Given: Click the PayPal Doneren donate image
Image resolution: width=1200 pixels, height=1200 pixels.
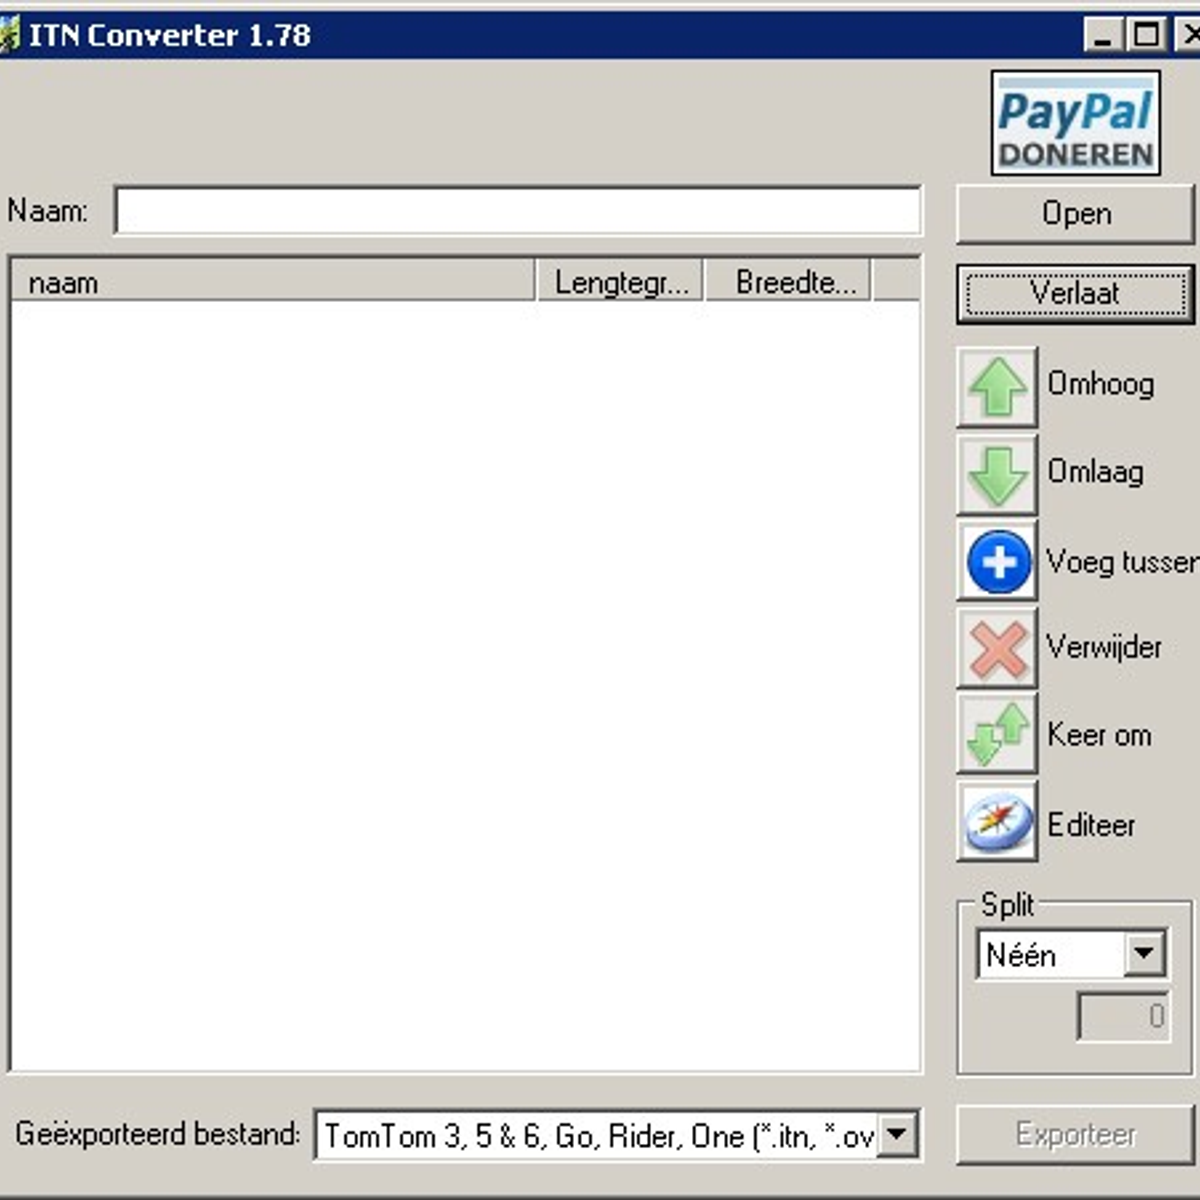Looking at the screenshot, I should pos(1075,123).
